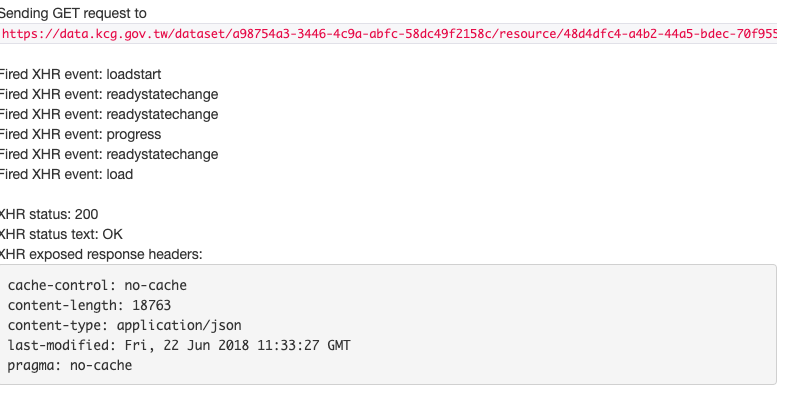Click the cache-control header line
This screenshot has height=402, width=790.
pos(97,285)
